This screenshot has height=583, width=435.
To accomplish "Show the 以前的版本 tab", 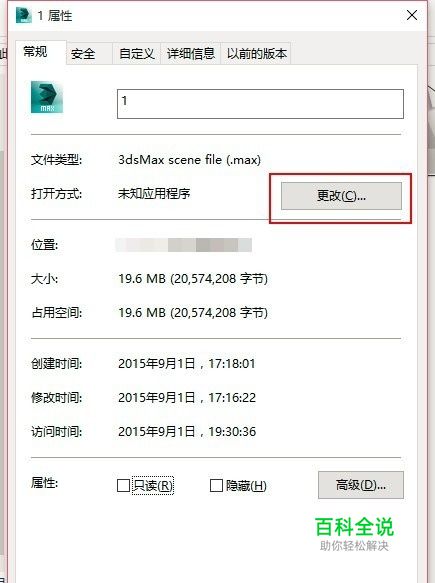I will tap(257, 54).
